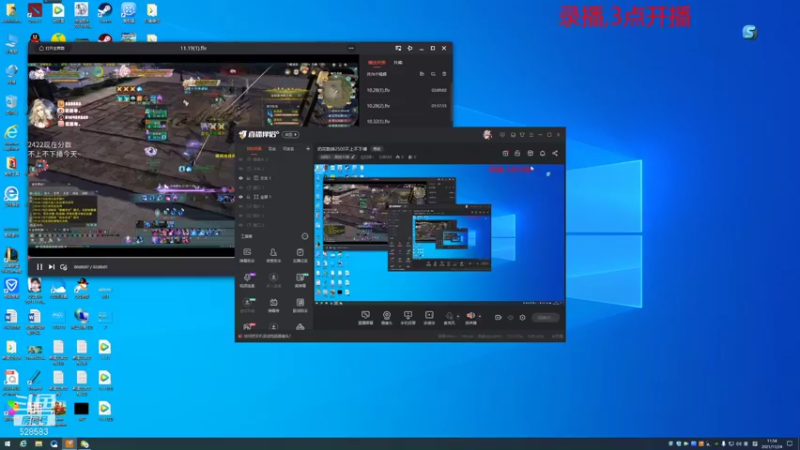Select the second scene tab in 直播伴侣

click(x=272, y=149)
